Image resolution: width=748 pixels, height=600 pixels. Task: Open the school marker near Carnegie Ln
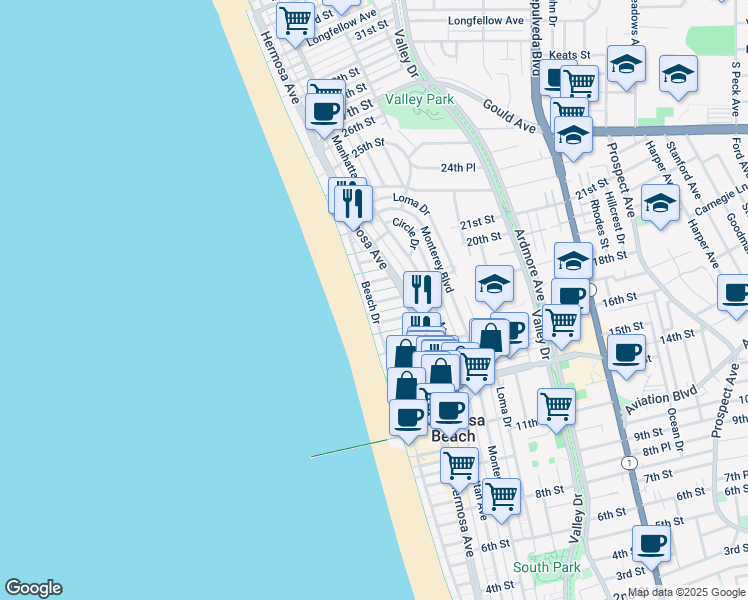[660, 205]
